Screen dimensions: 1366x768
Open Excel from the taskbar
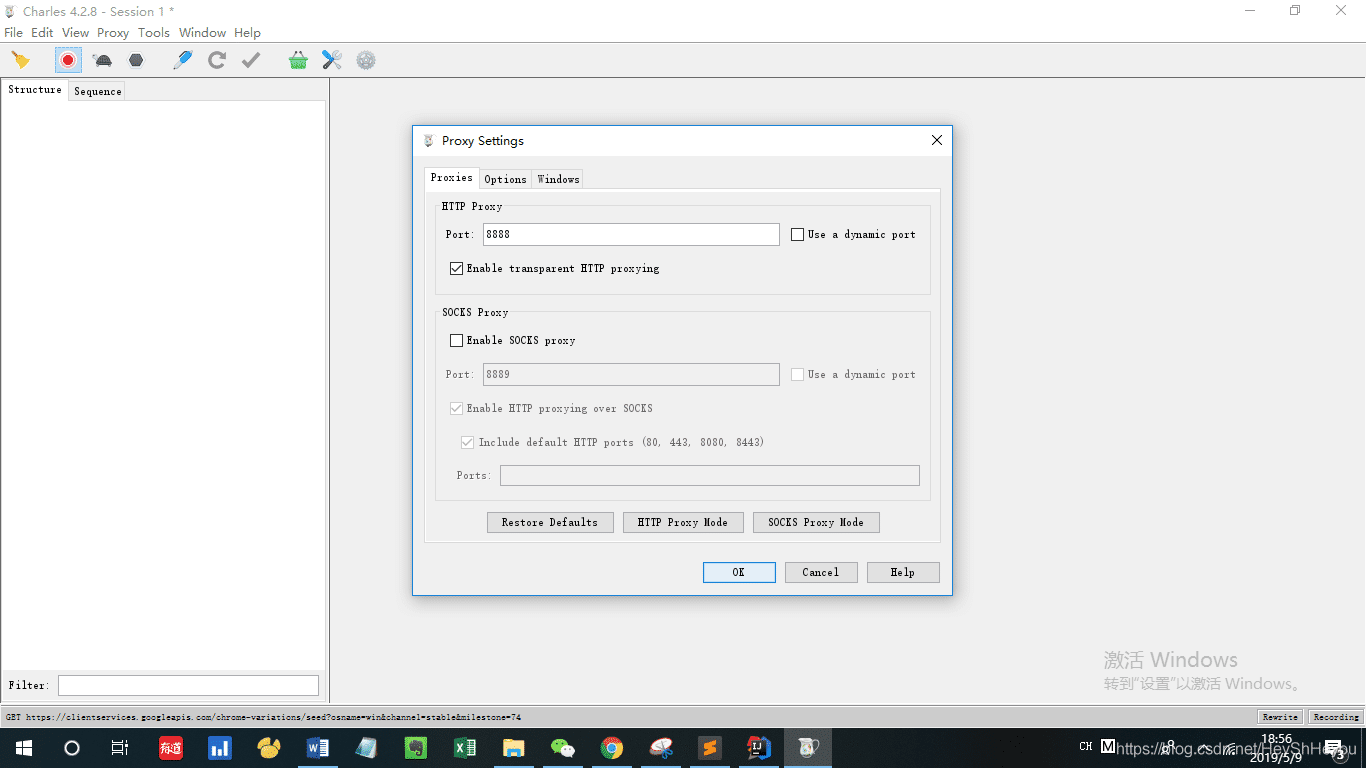coord(465,748)
